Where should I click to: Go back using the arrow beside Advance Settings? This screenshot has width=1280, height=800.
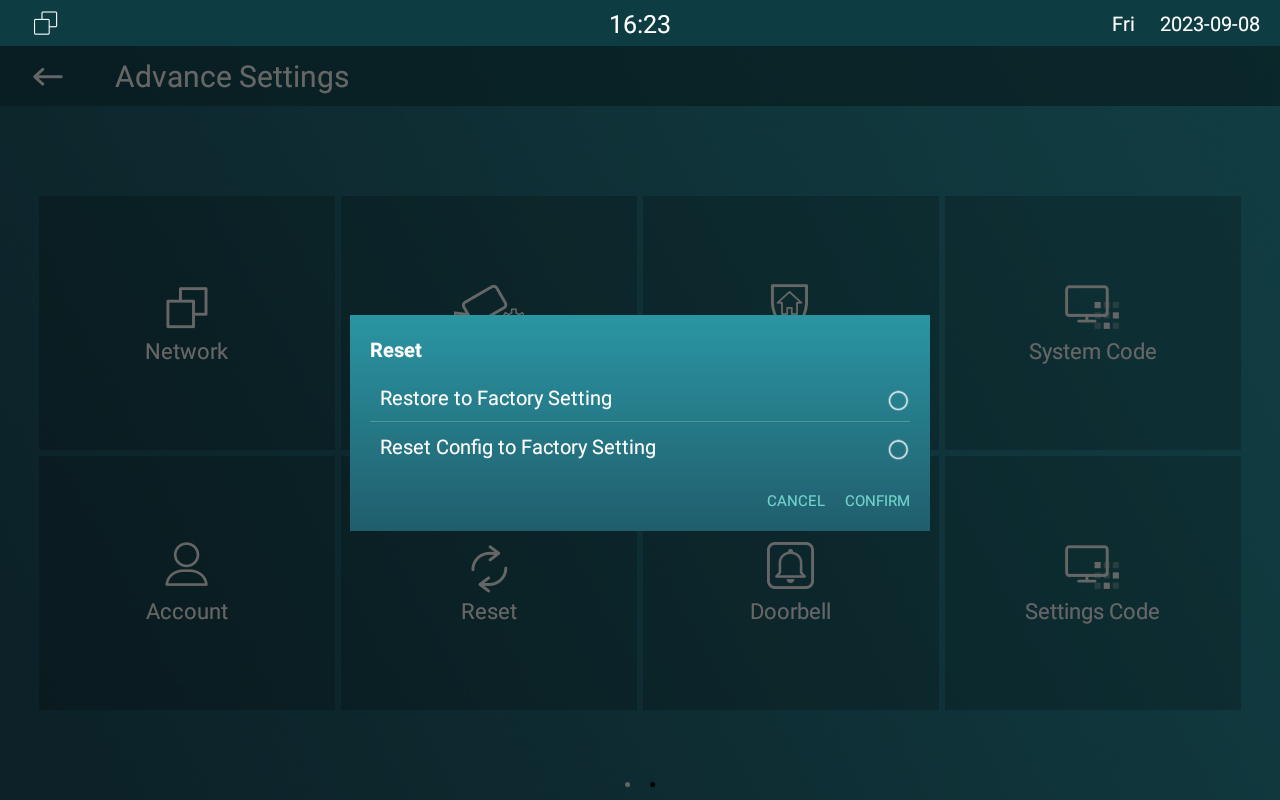coord(47,77)
